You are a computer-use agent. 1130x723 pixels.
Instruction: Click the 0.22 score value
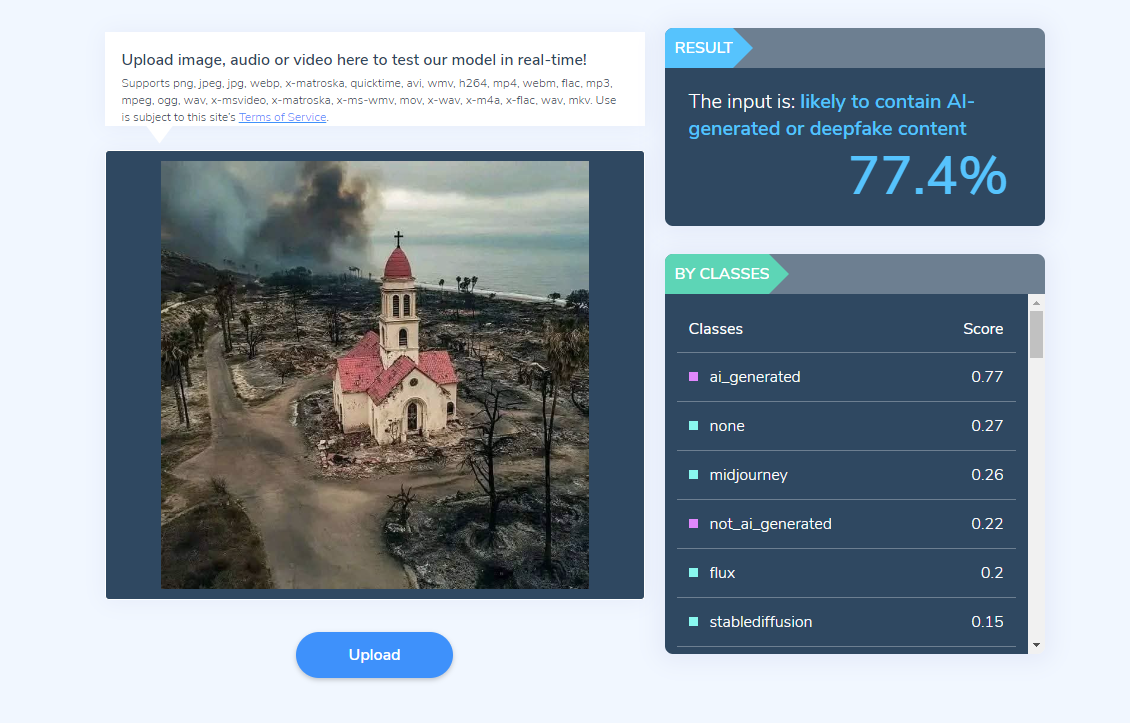pos(987,524)
